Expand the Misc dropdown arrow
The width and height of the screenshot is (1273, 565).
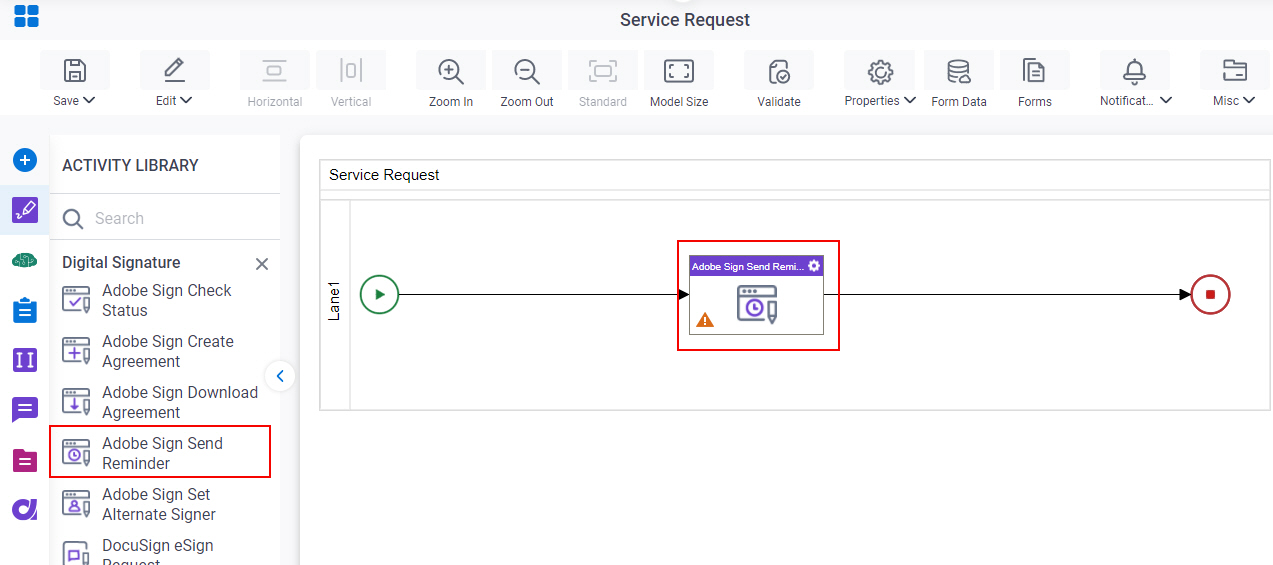(1249, 100)
